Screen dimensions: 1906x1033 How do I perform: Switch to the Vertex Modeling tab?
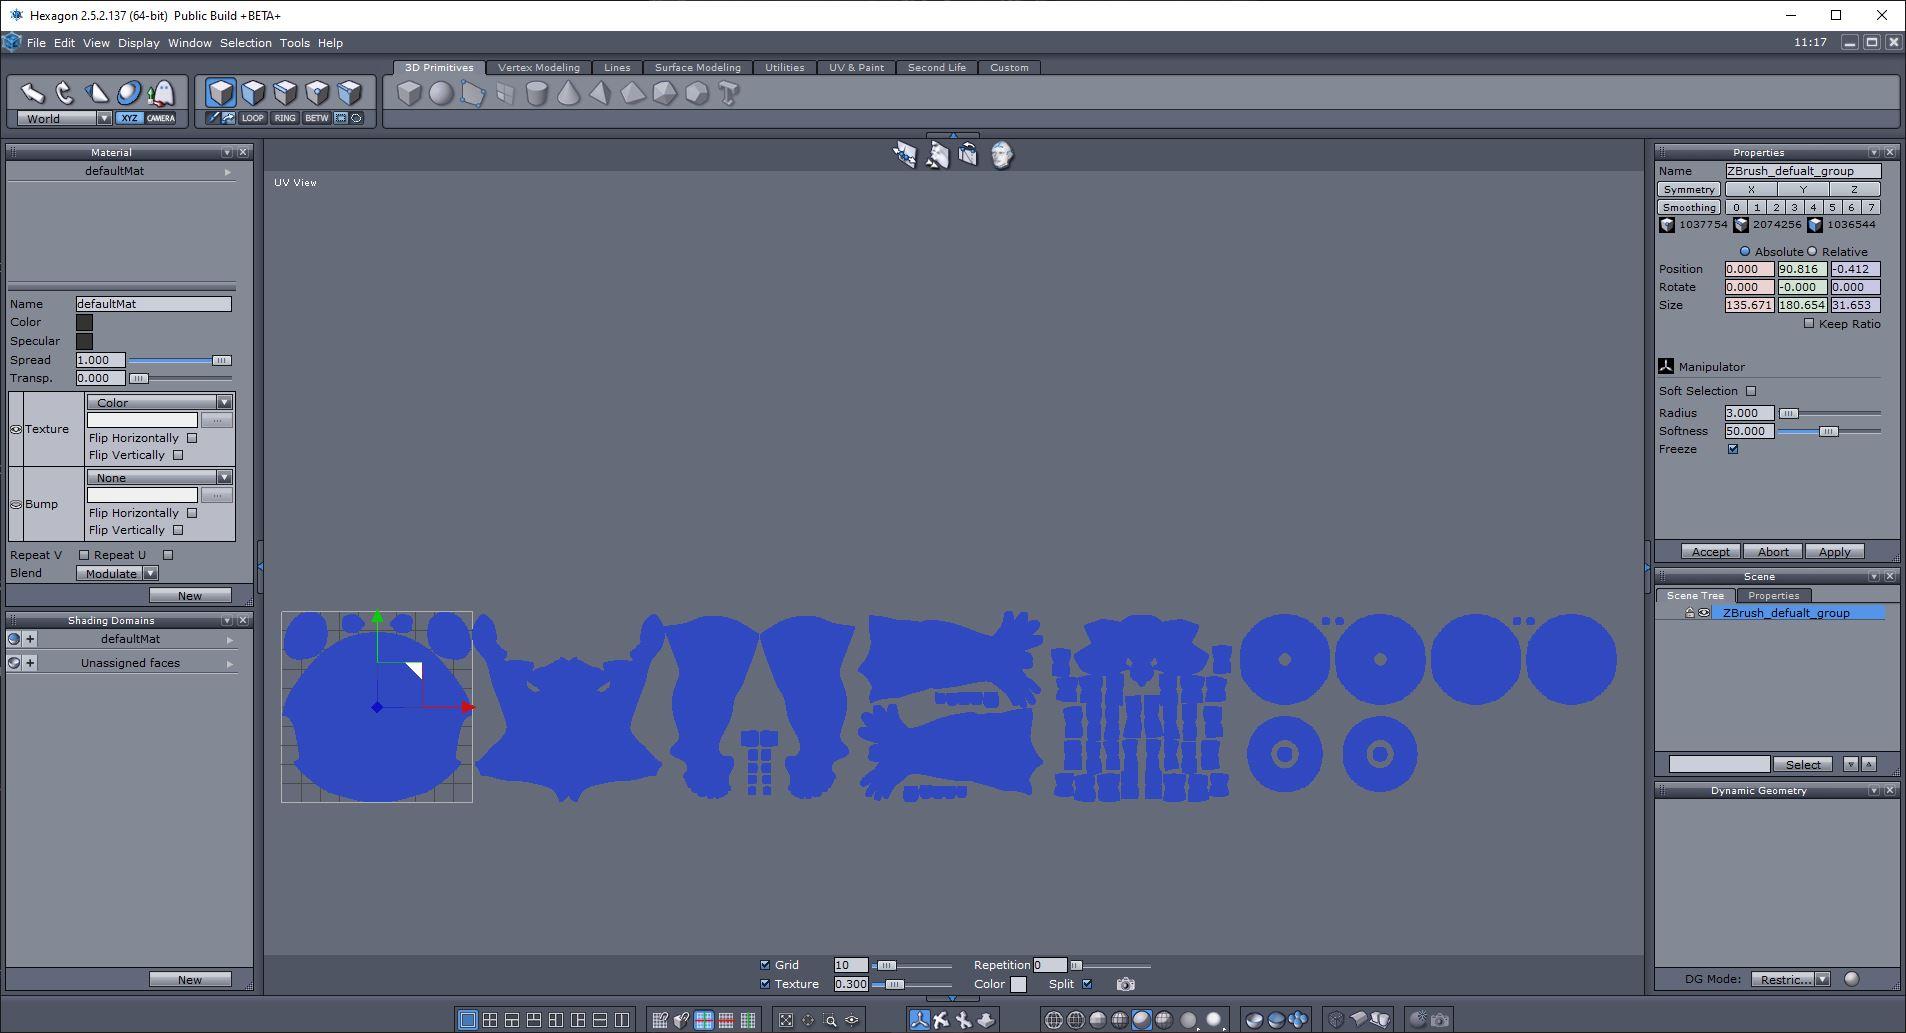[538, 67]
